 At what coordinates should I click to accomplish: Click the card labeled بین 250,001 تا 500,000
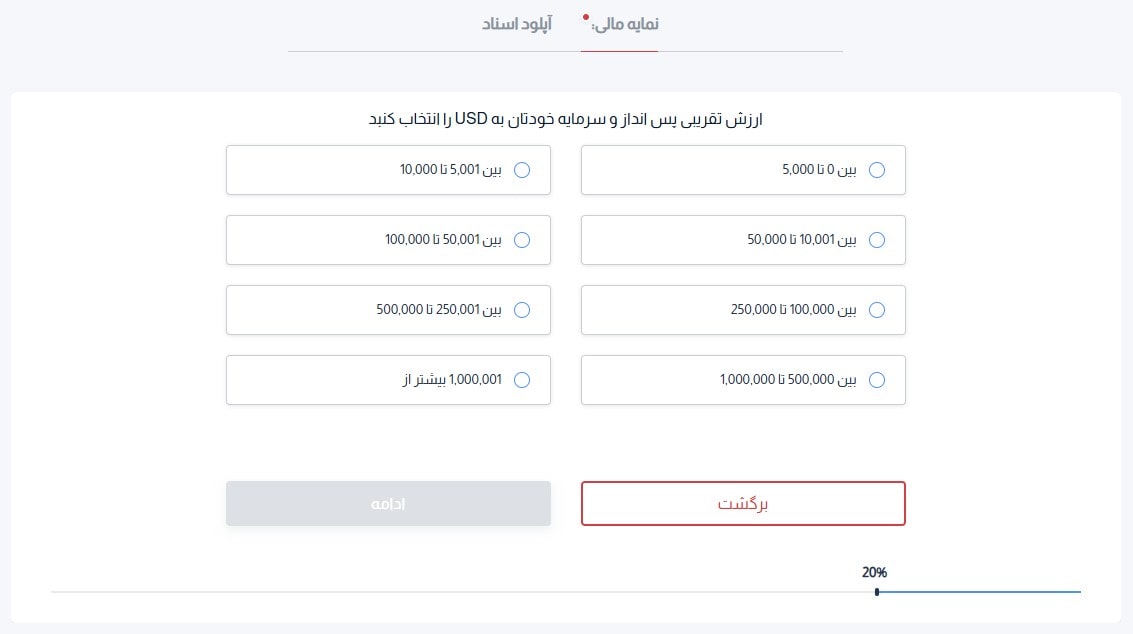click(x=389, y=310)
